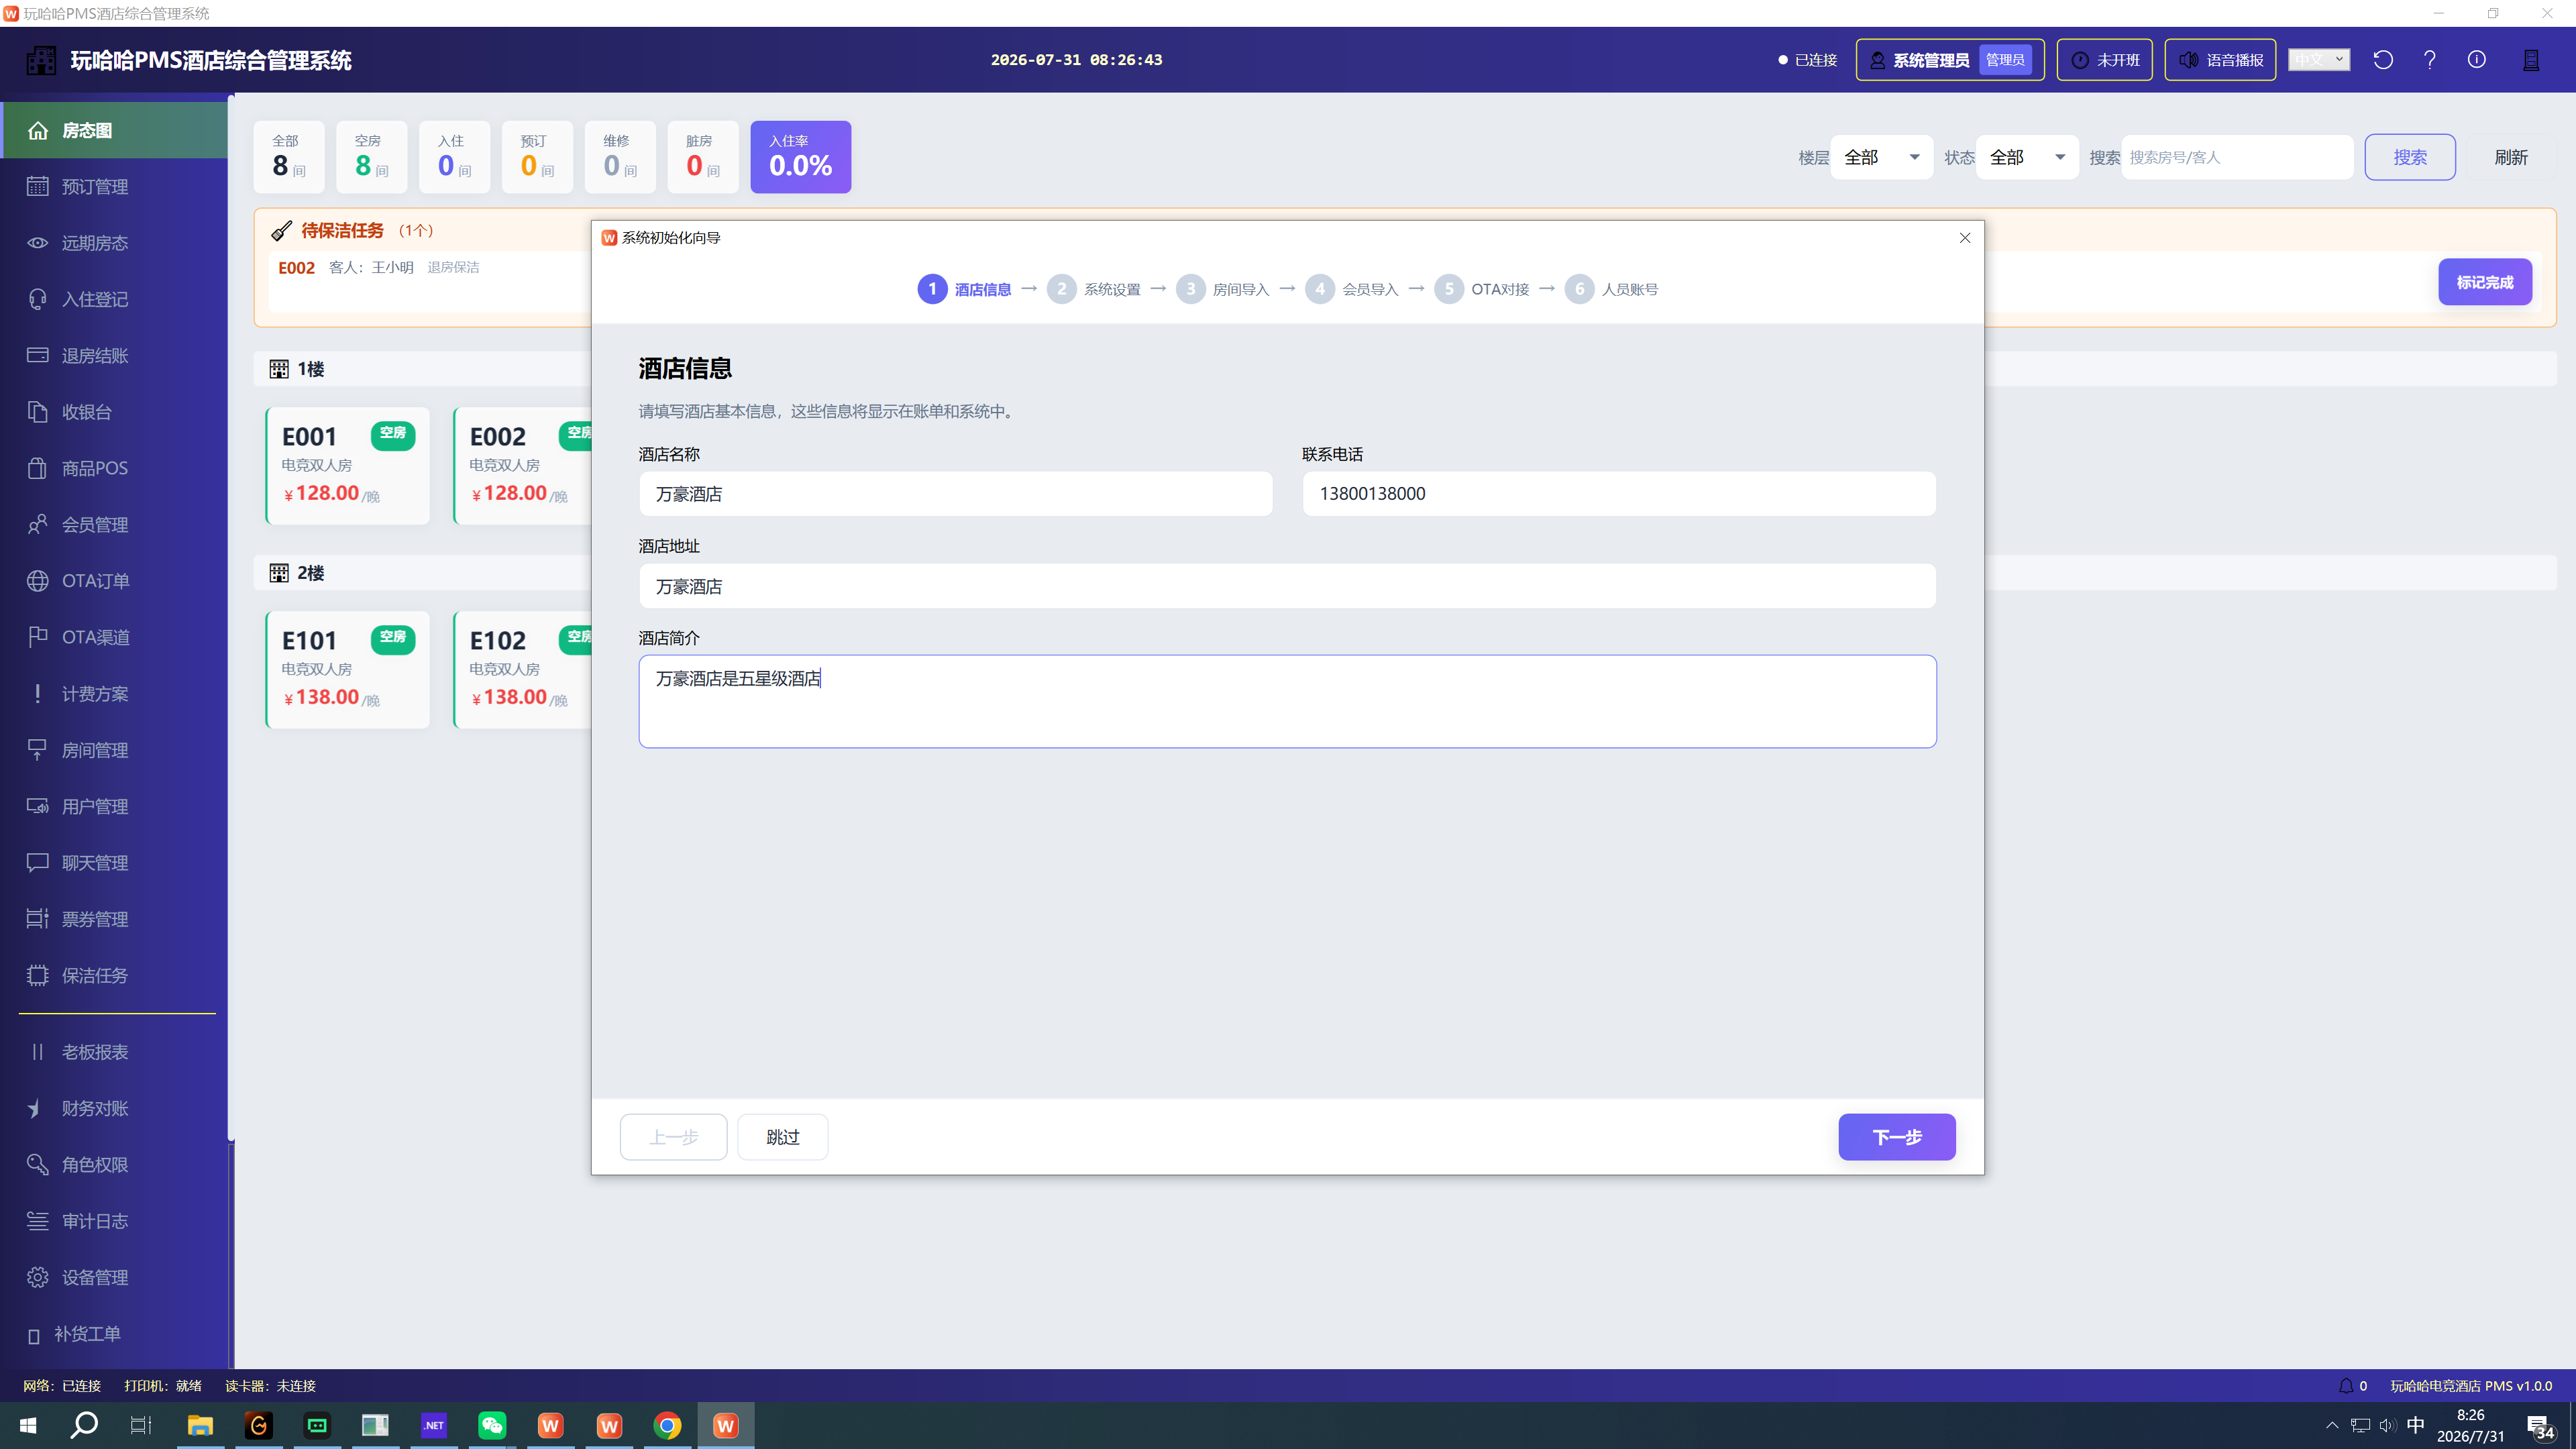This screenshot has height=1449, width=2576.
Task: Click the 商品POS shopping bag icon
Action: [37, 468]
